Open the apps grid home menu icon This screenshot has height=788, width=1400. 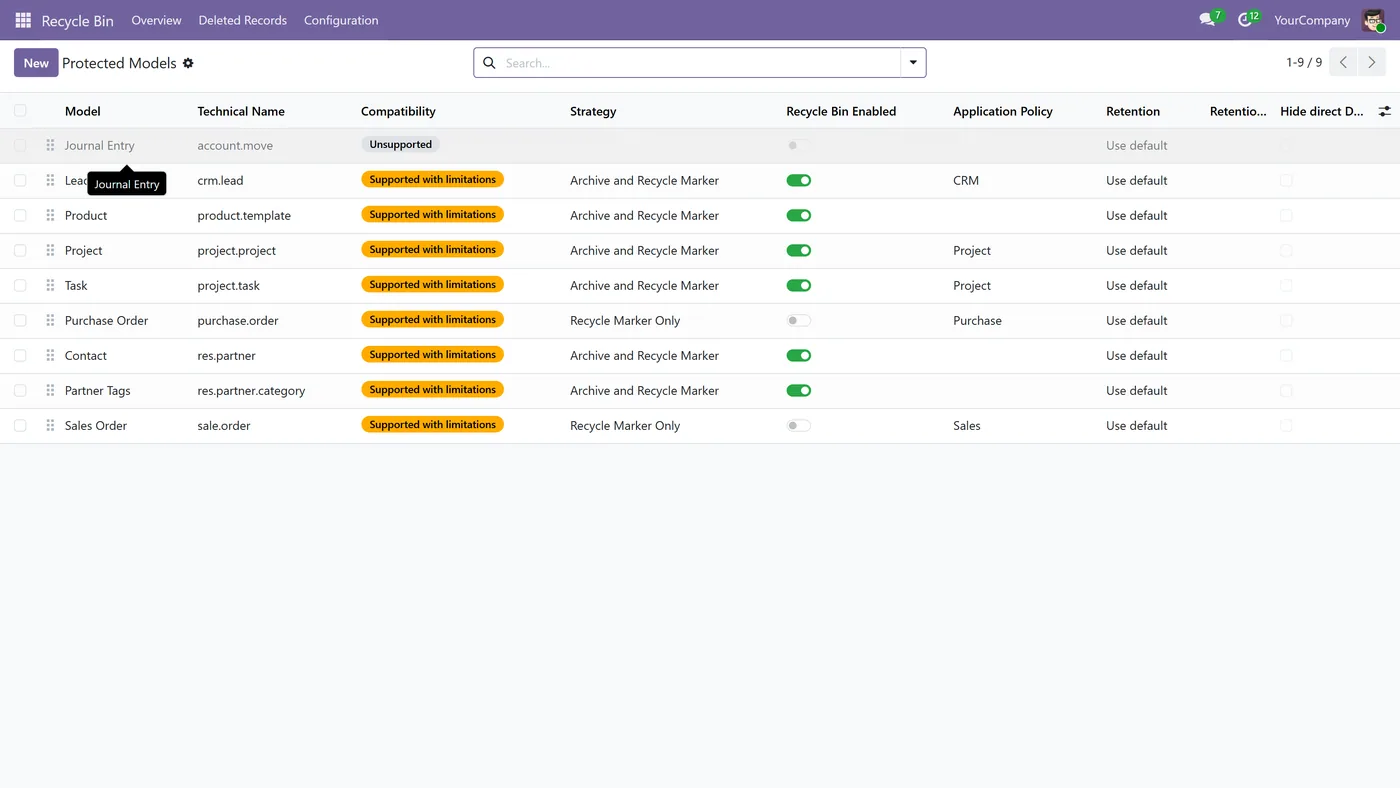click(23, 20)
